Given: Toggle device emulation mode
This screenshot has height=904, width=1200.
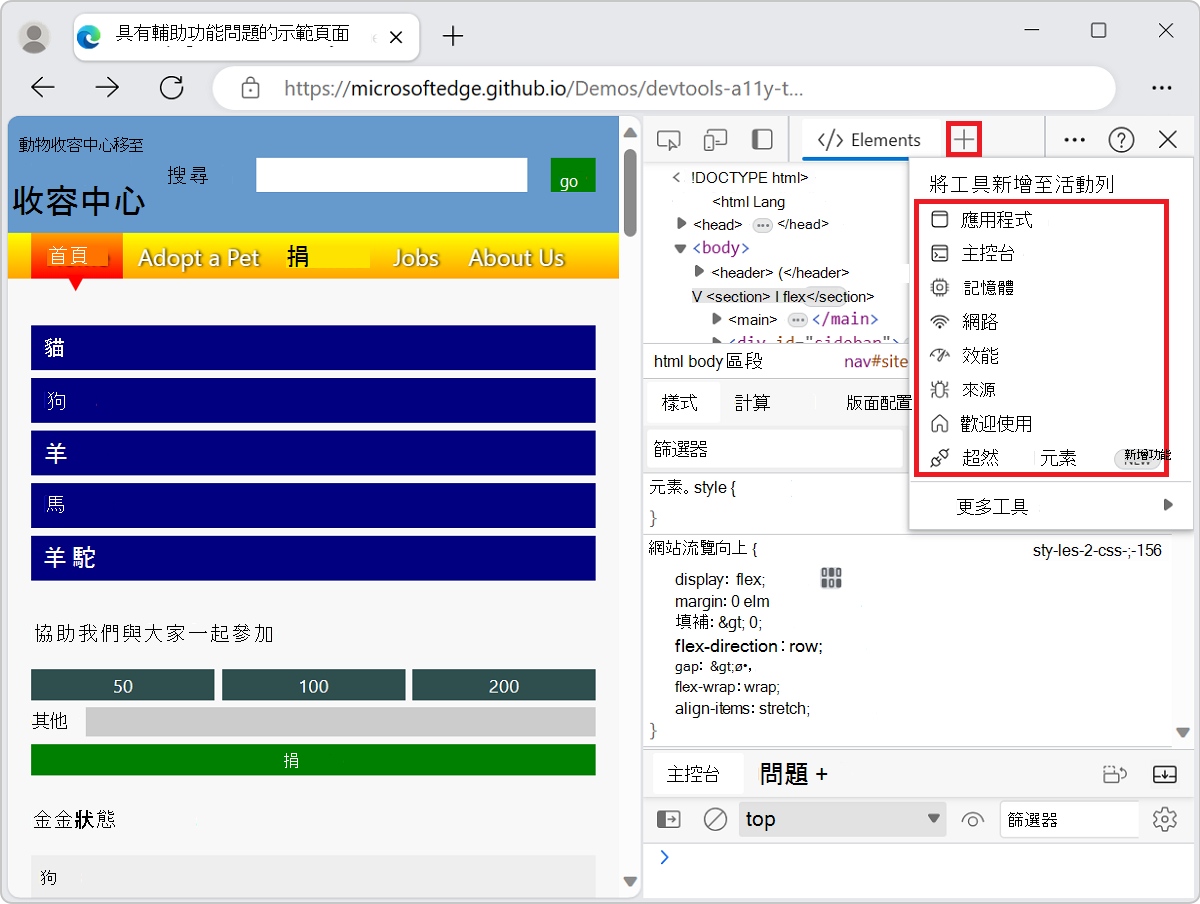Looking at the screenshot, I should [714, 140].
